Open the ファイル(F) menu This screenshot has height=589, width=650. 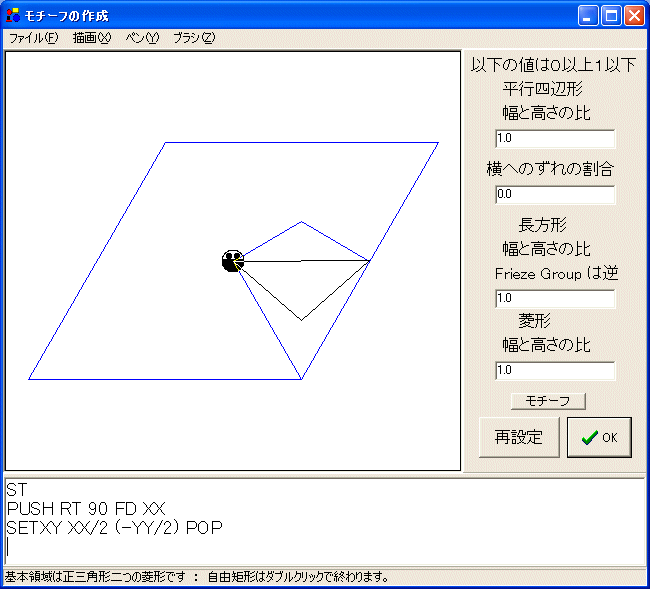pyautogui.click(x=34, y=38)
